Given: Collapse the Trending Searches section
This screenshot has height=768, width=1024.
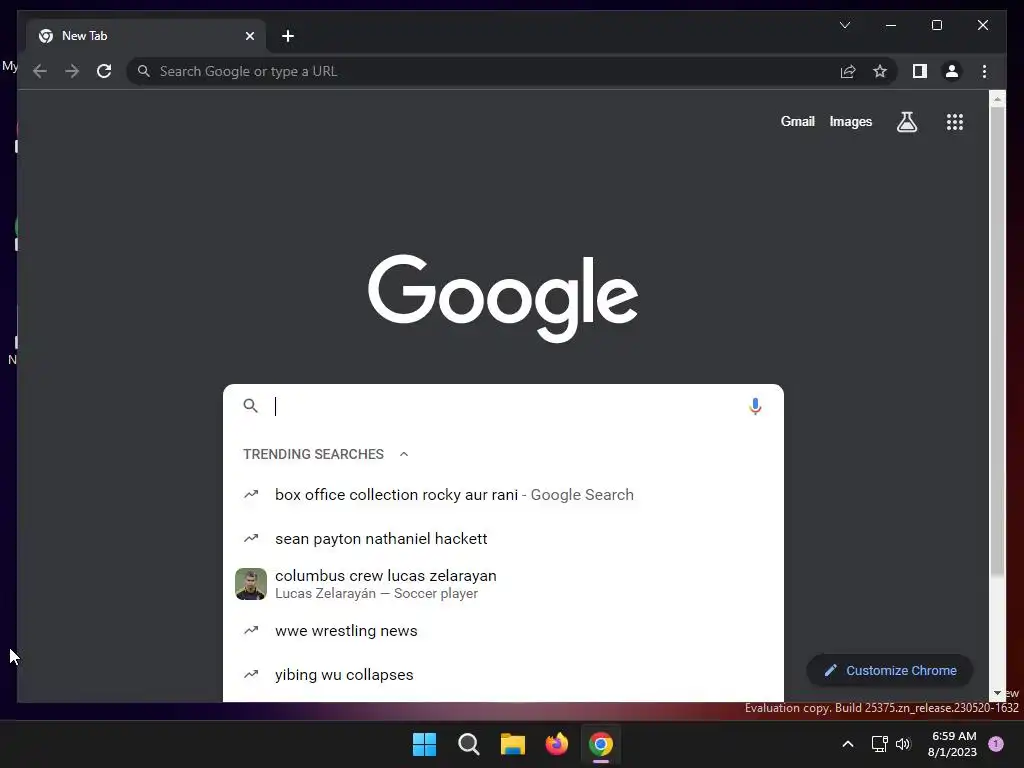Looking at the screenshot, I should pos(404,455).
